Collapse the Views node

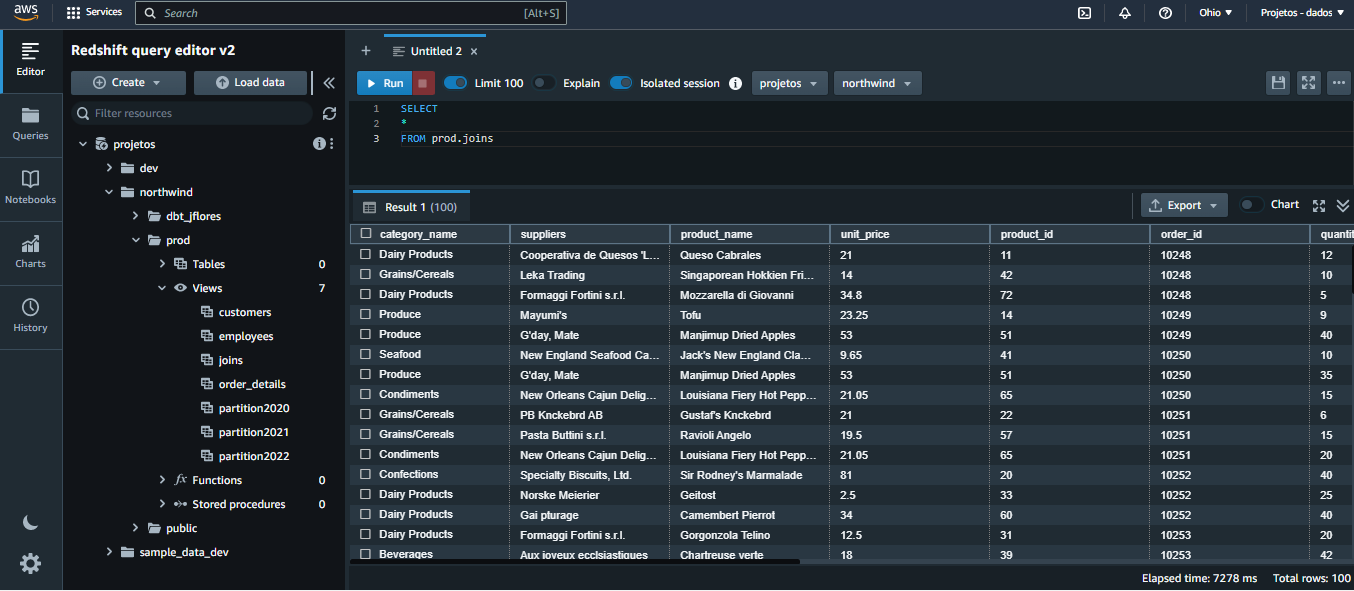tap(161, 288)
